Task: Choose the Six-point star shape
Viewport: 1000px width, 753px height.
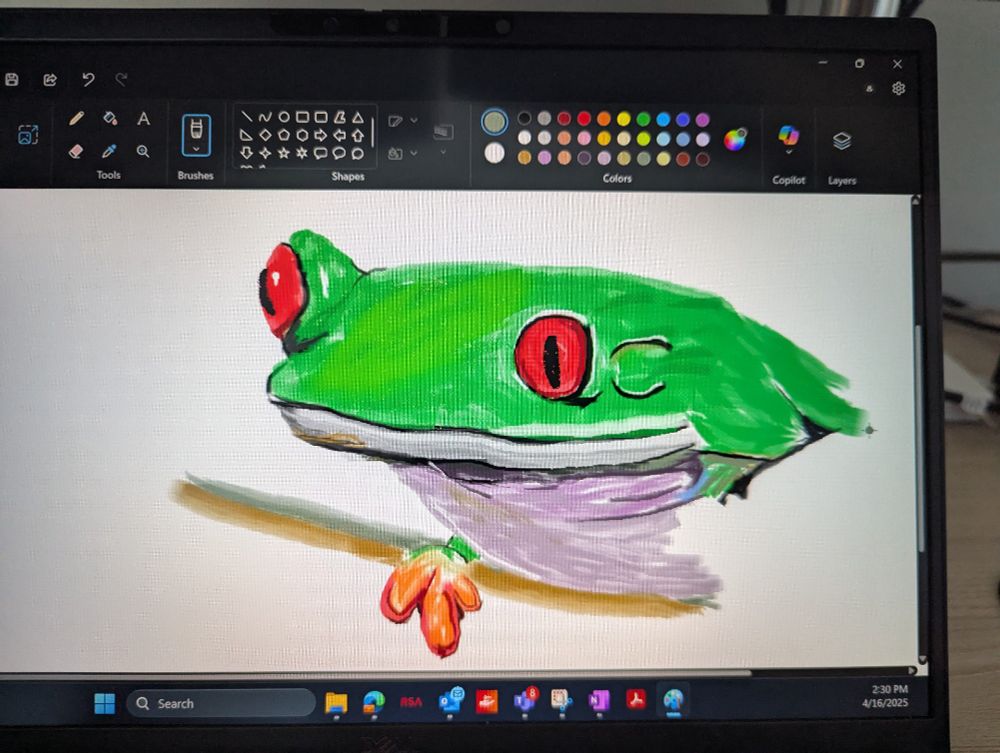Action: (x=302, y=153)
